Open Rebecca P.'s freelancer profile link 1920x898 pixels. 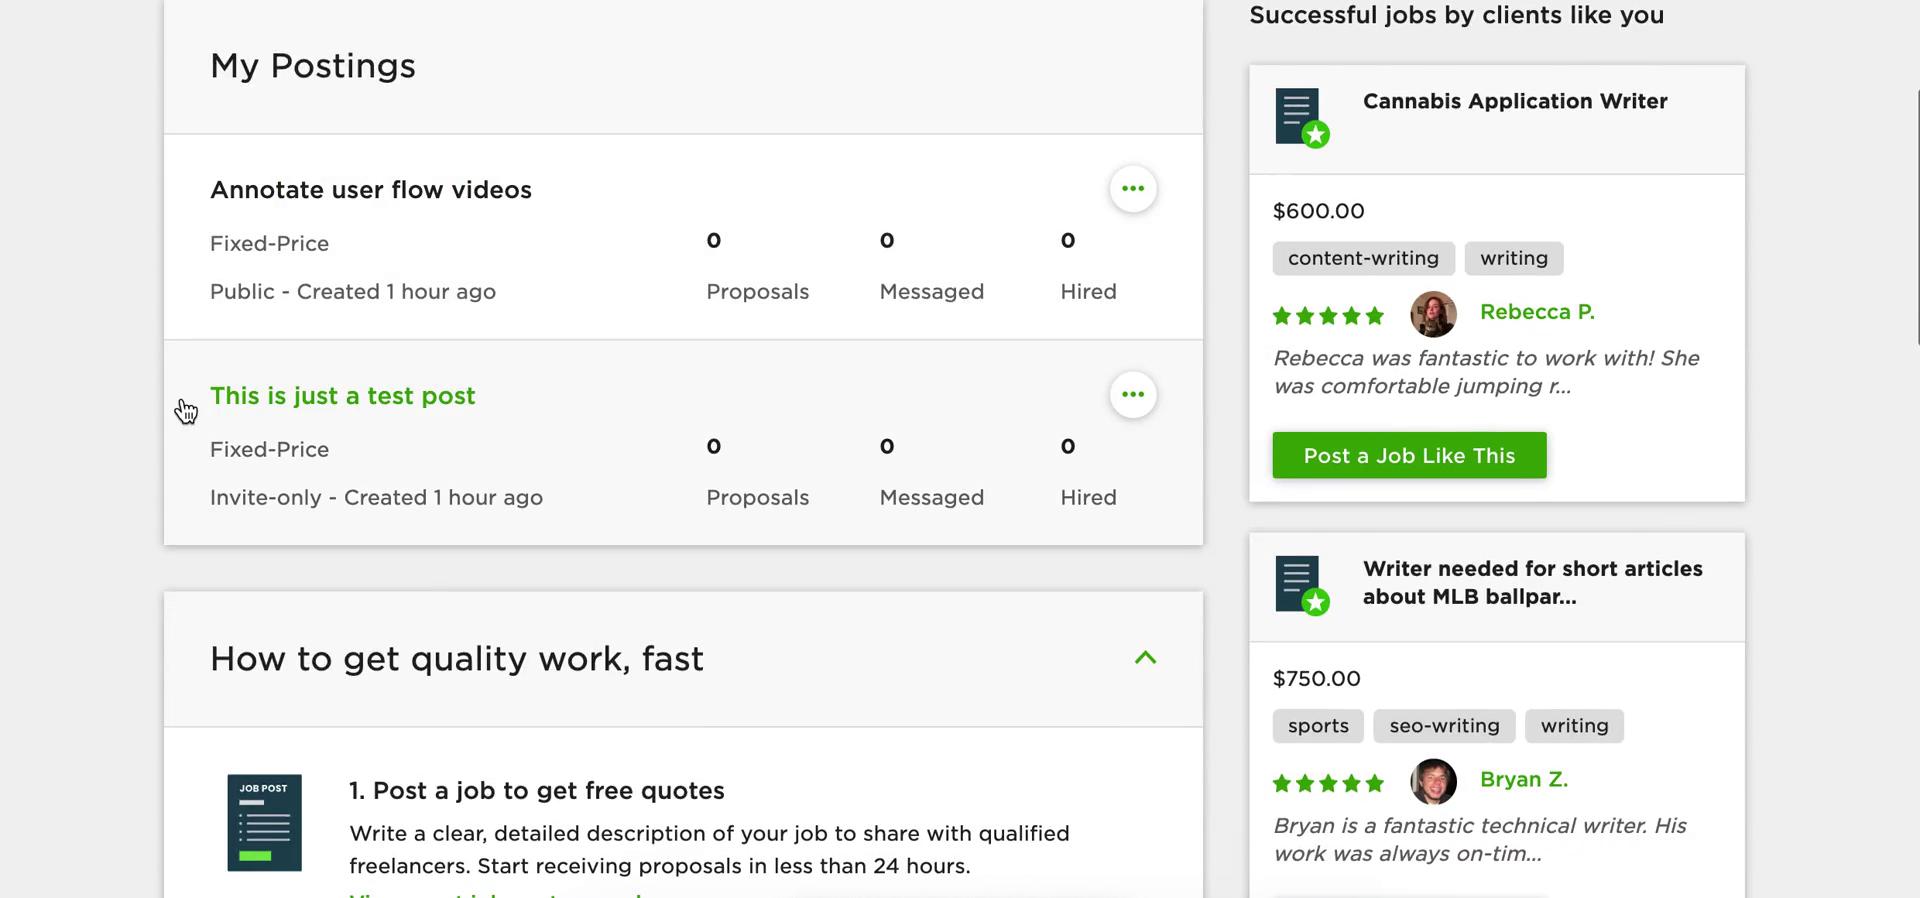pyautogui.click(x=1537, y=312)
